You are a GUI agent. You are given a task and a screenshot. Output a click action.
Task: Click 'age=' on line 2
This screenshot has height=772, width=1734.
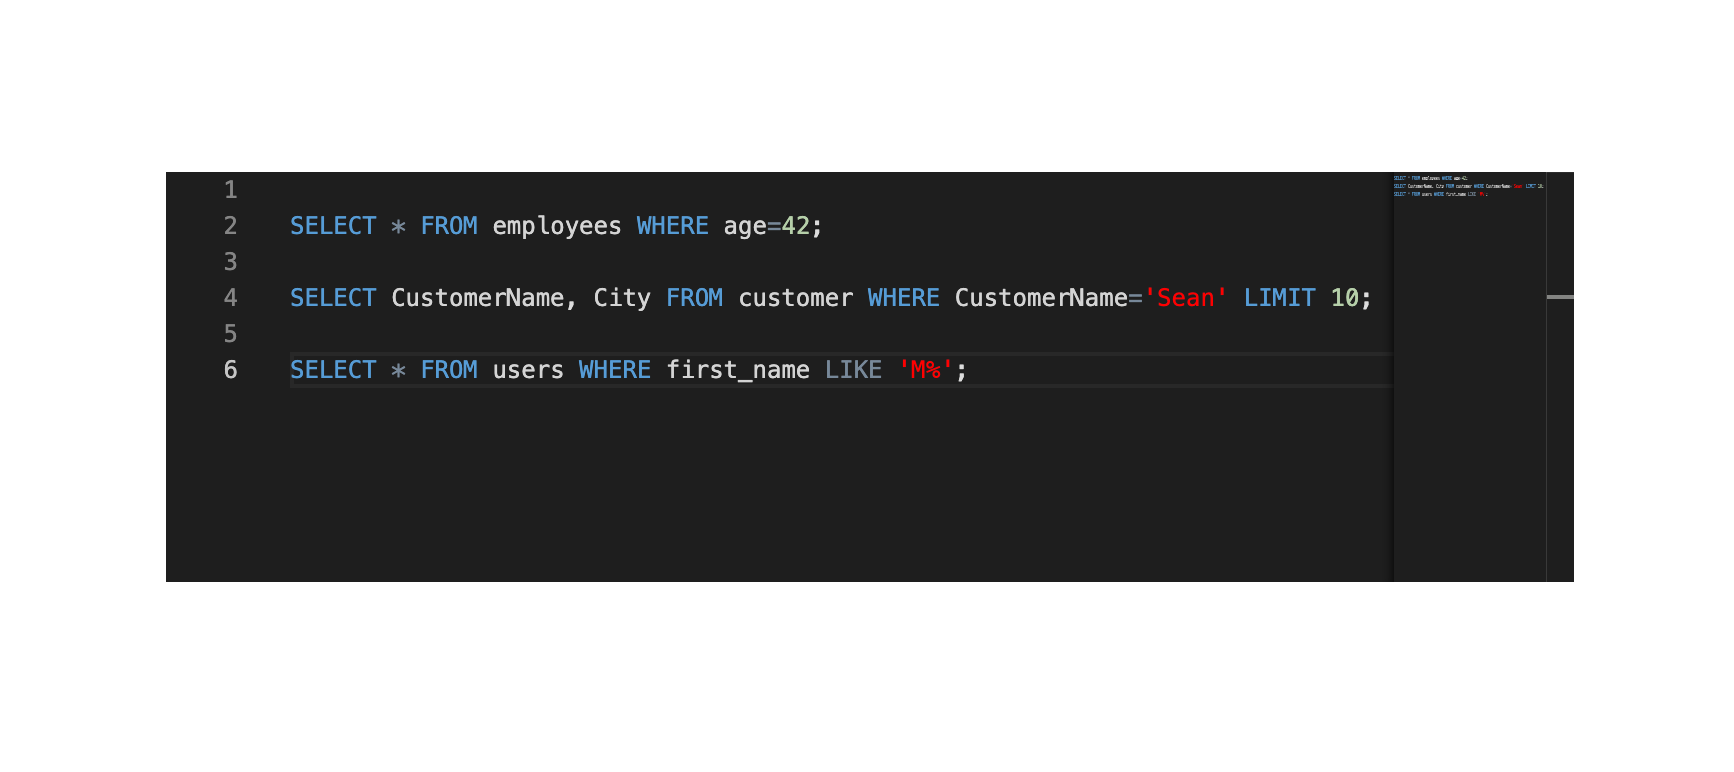[752, 227]
